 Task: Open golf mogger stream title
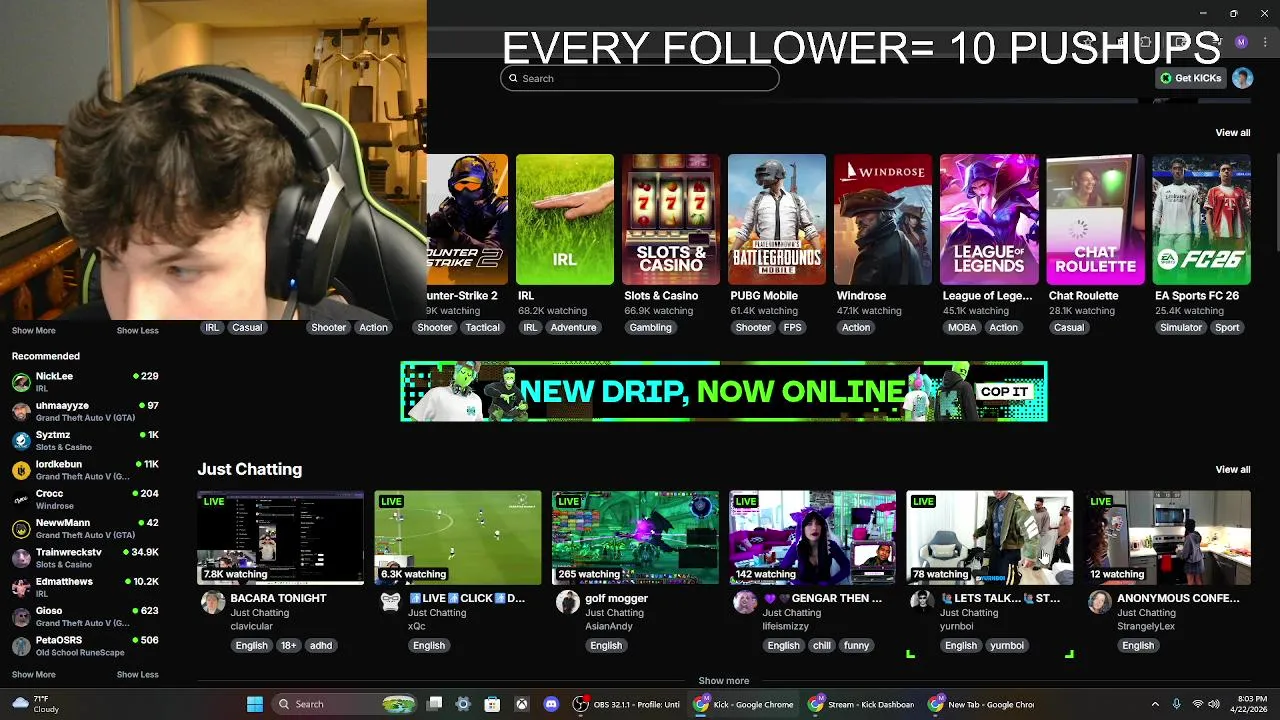point(616,598)
